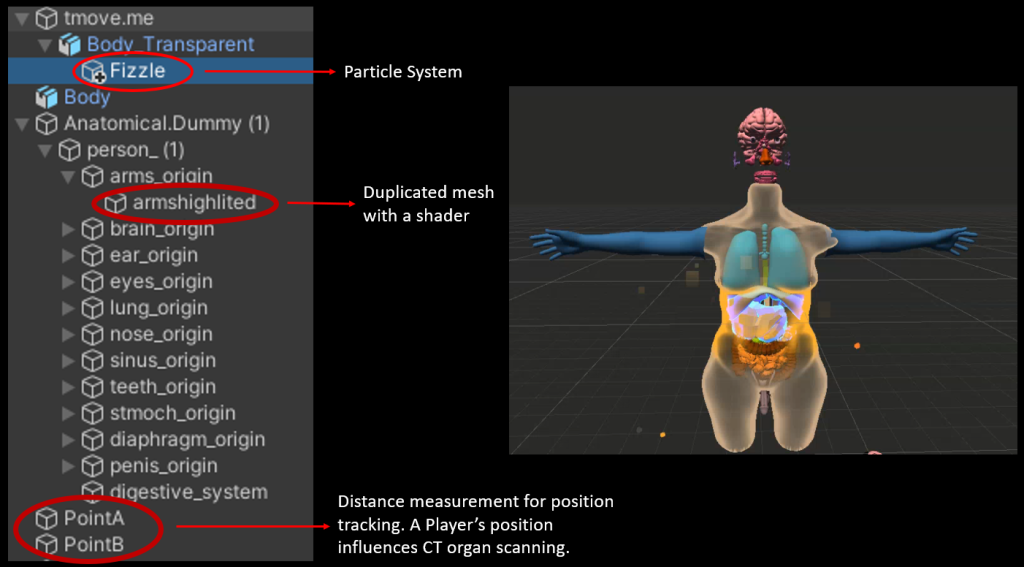Select the Anatomical.Dummy (1) label
Viewport: 1024px width, 567px height.
click(167, 123)
